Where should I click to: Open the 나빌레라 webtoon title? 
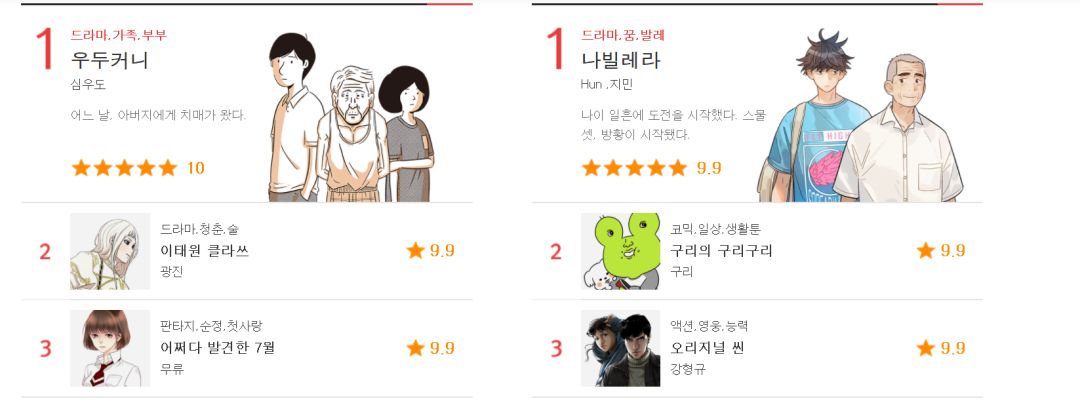[x=621, y=60]
